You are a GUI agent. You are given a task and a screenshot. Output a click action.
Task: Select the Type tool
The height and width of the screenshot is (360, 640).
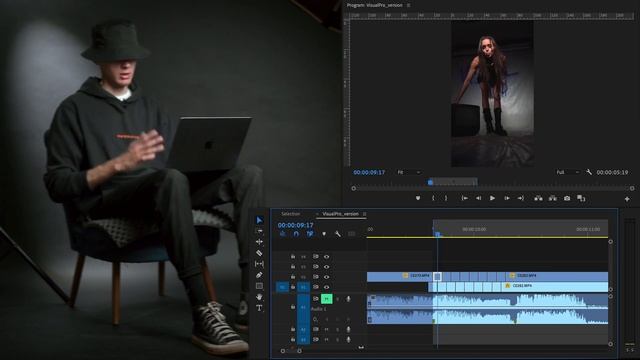(x=259, y=308)
